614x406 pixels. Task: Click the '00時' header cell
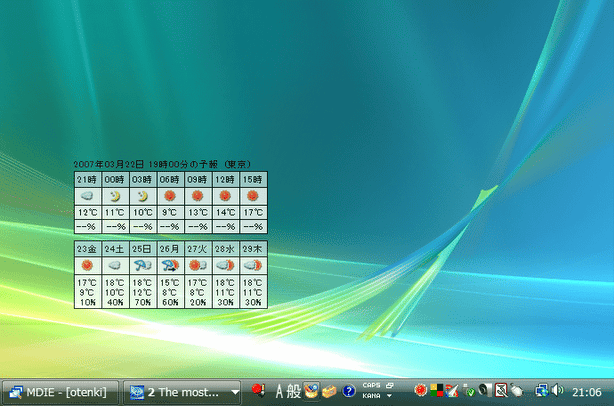(x=115, y=180)
